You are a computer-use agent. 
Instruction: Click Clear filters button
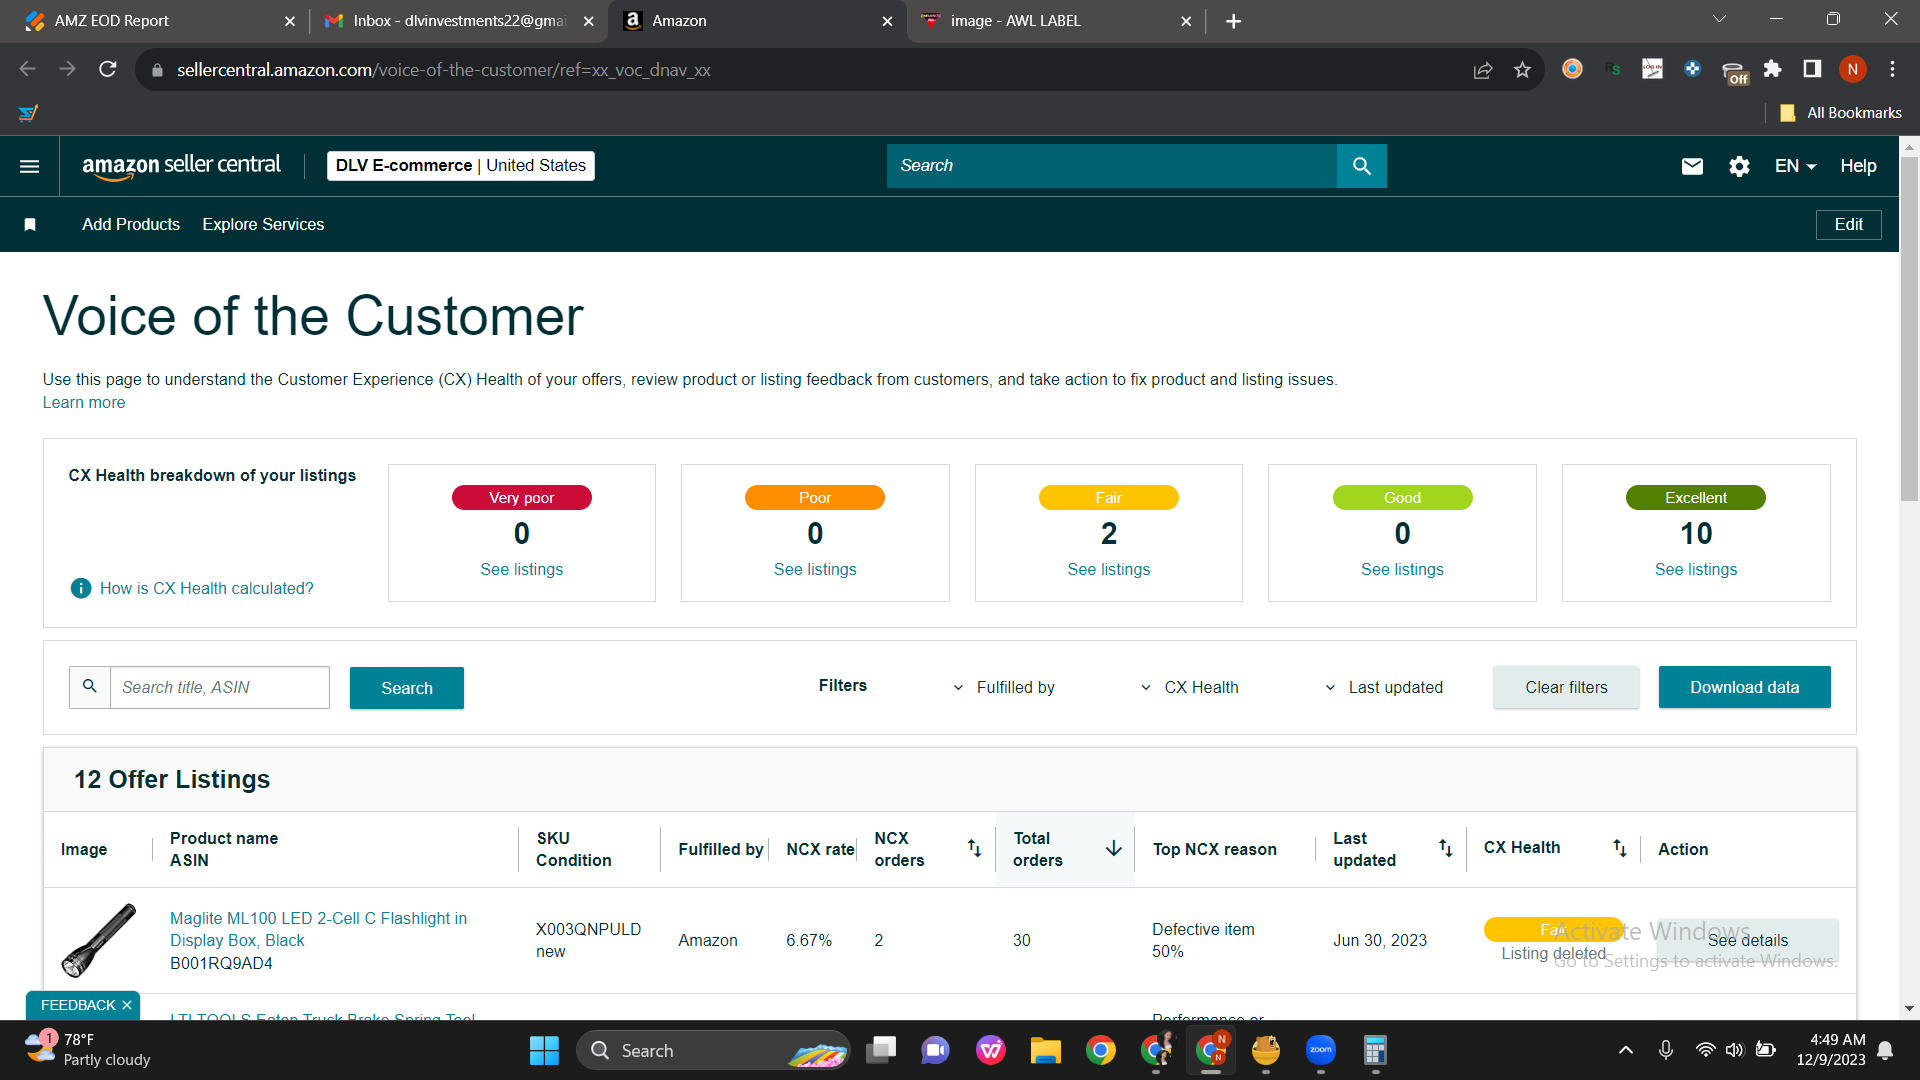pos(1566,687)
